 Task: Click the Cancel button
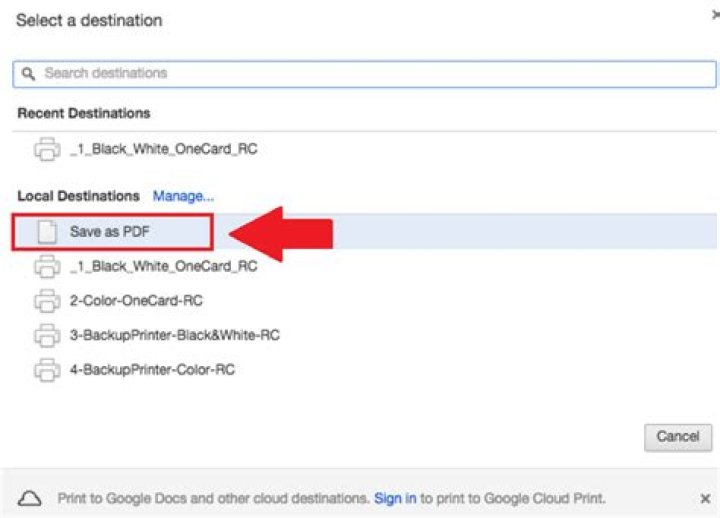(678, 437)
